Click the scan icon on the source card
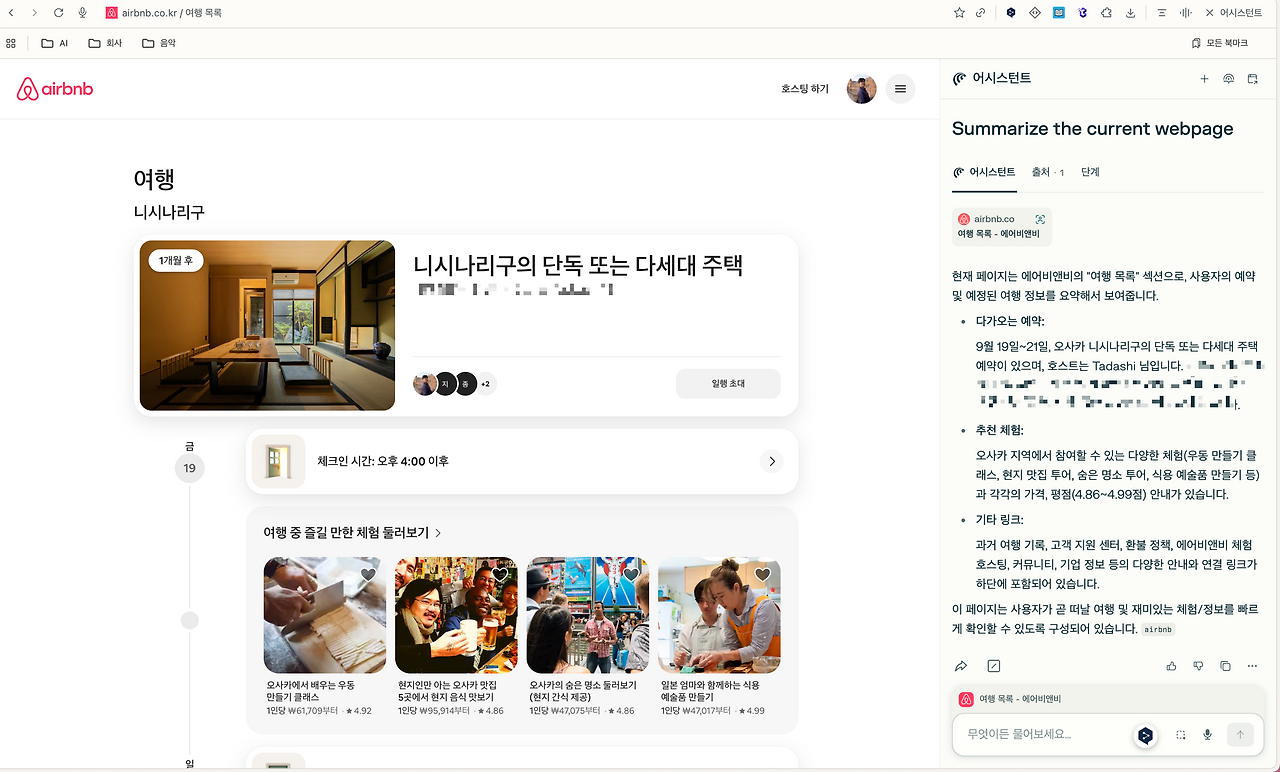 click(x=1040, y=219)
